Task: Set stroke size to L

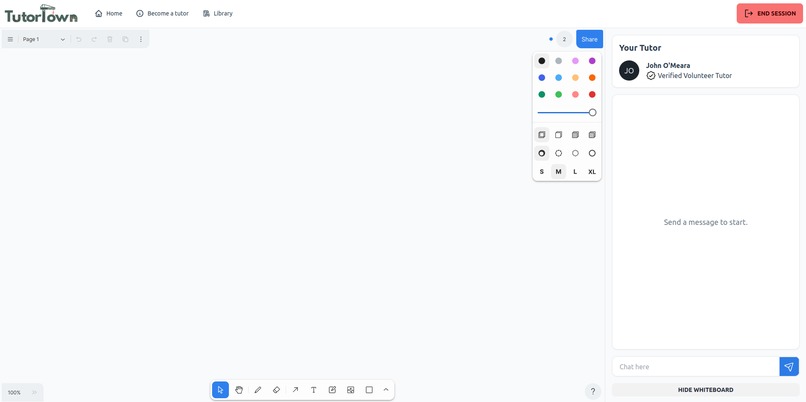Action: (x=575, y=172)
